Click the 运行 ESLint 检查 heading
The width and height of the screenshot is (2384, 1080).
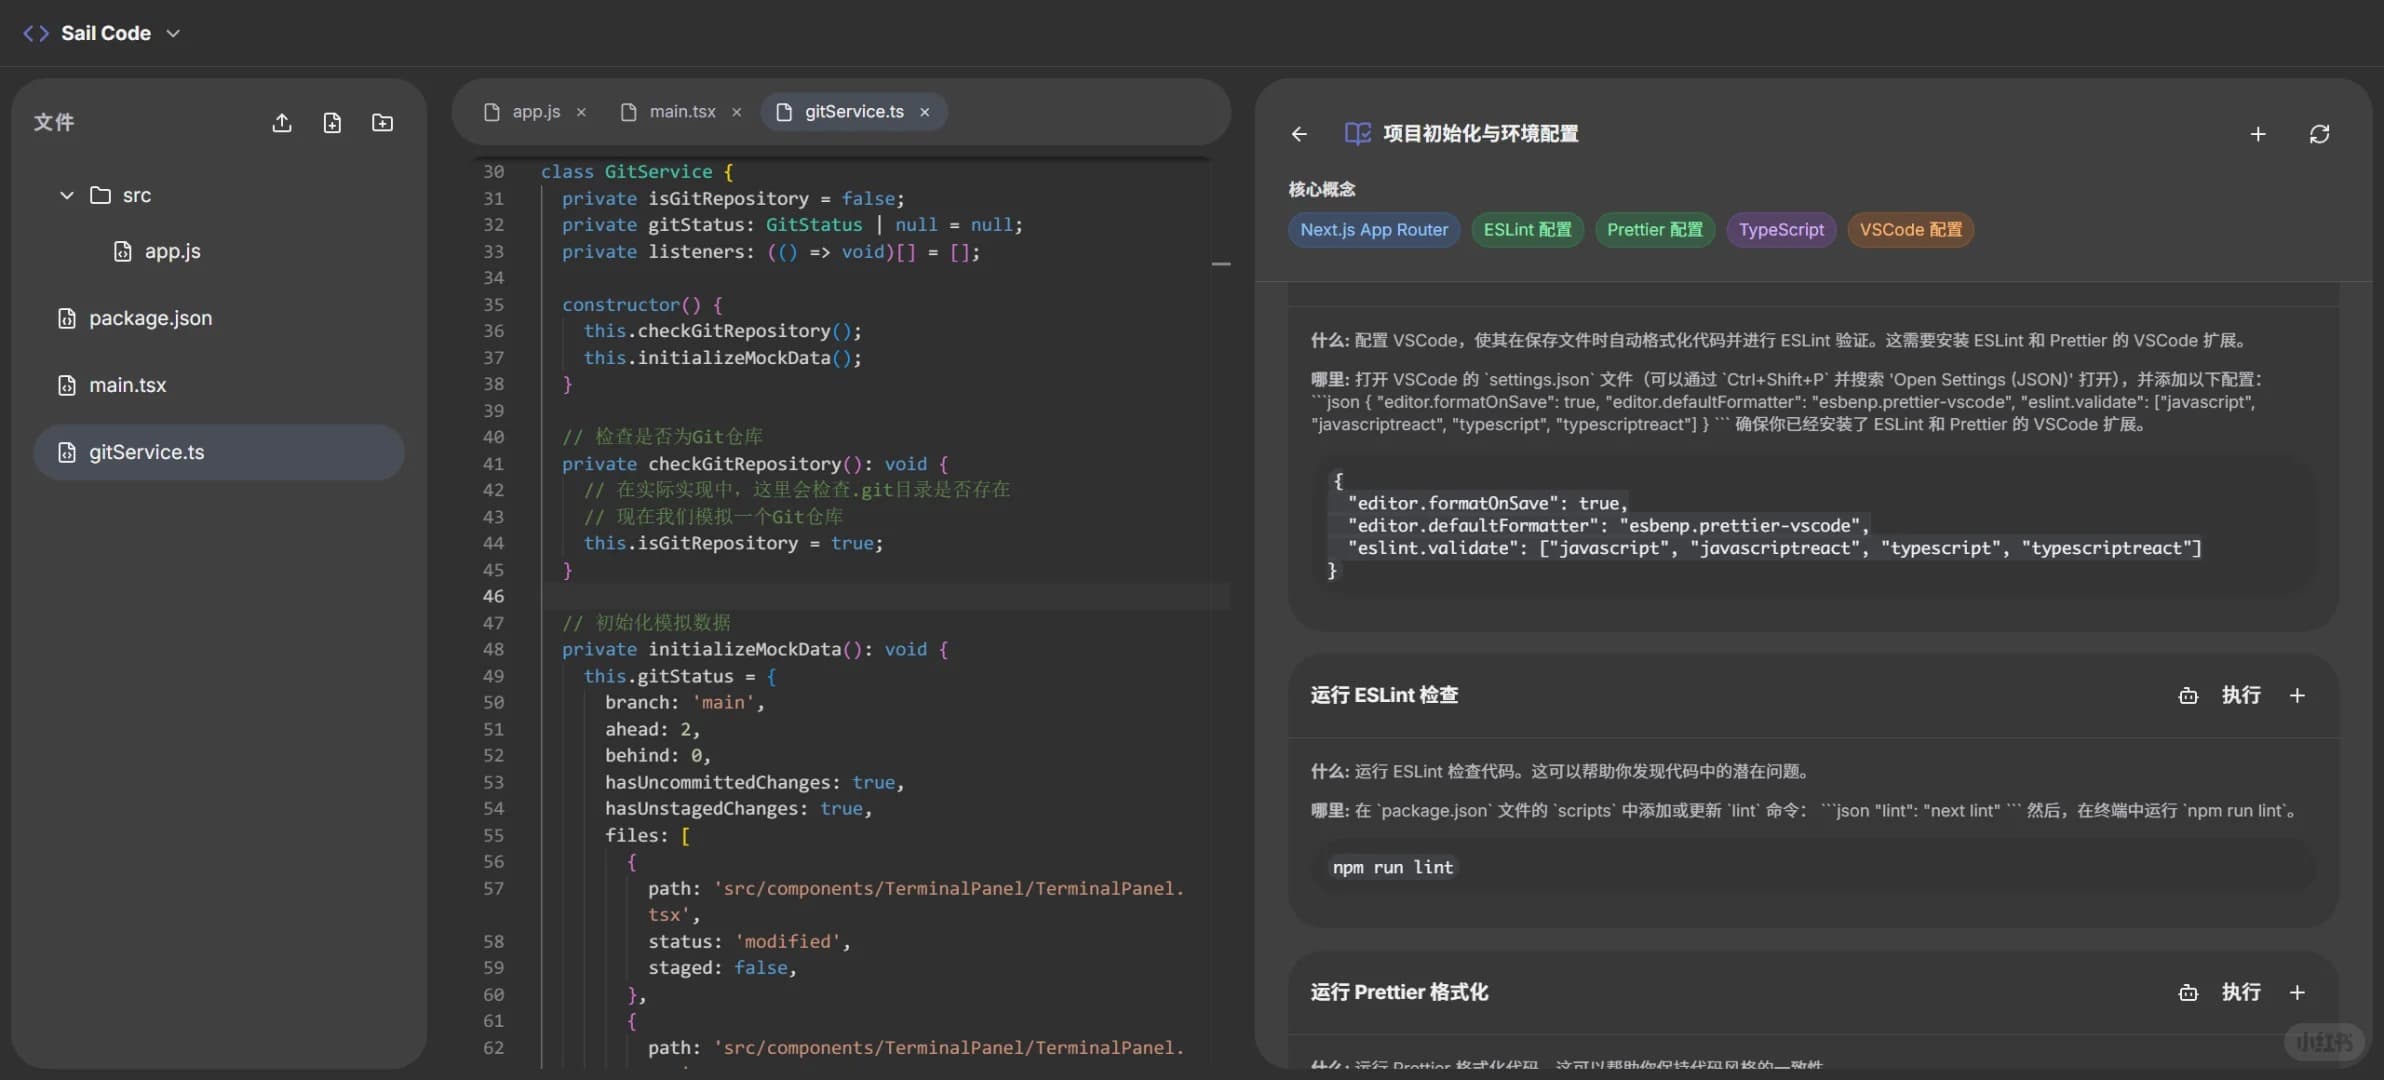1384,695
